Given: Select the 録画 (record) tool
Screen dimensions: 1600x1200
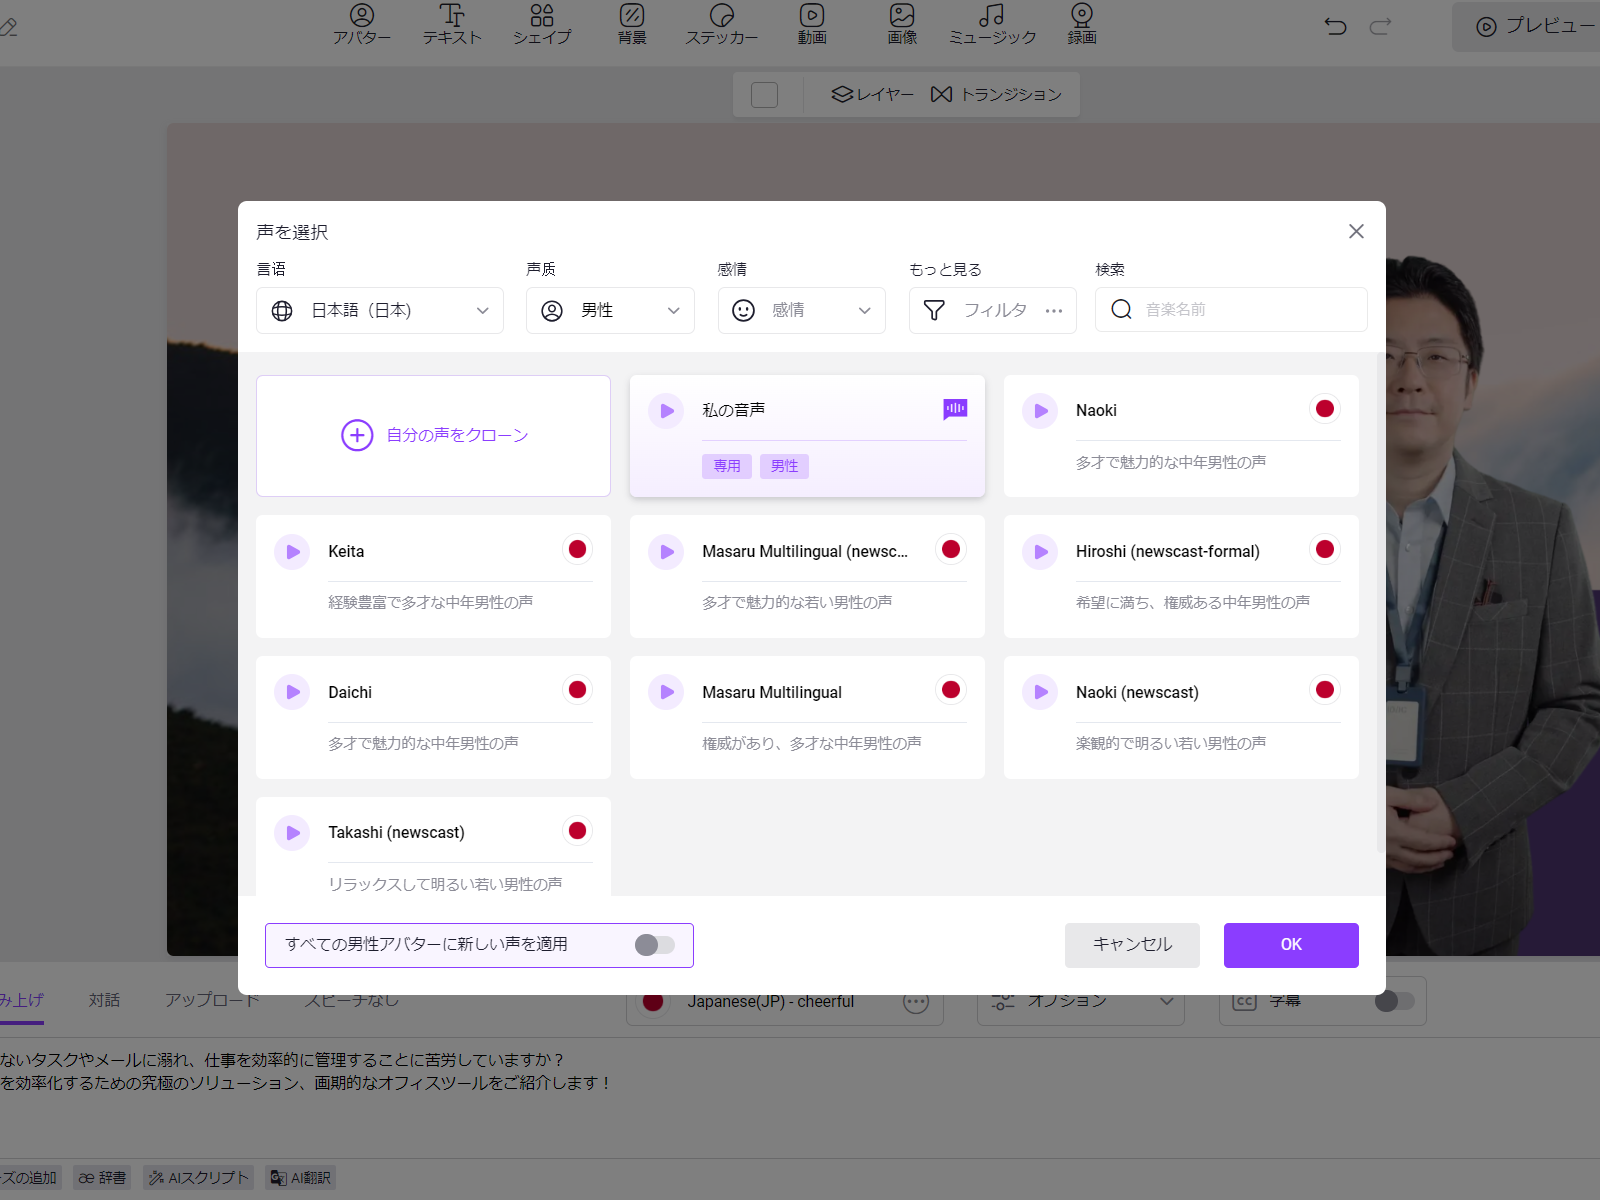Looking at the screenshot, I should coord(1081,25).
